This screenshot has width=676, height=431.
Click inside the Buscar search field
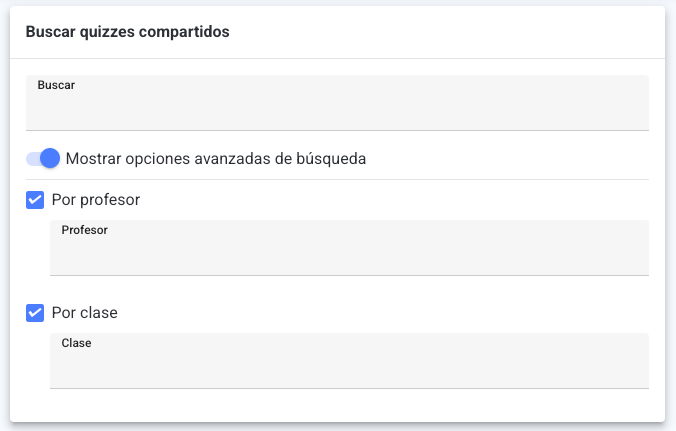(337, 103)
